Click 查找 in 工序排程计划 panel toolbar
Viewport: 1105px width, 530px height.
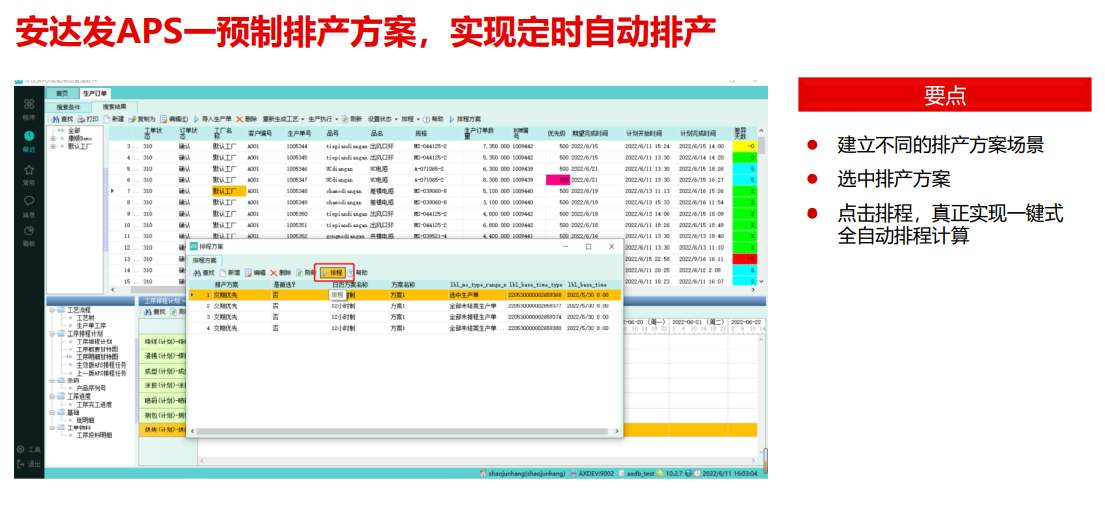point(154,312)
